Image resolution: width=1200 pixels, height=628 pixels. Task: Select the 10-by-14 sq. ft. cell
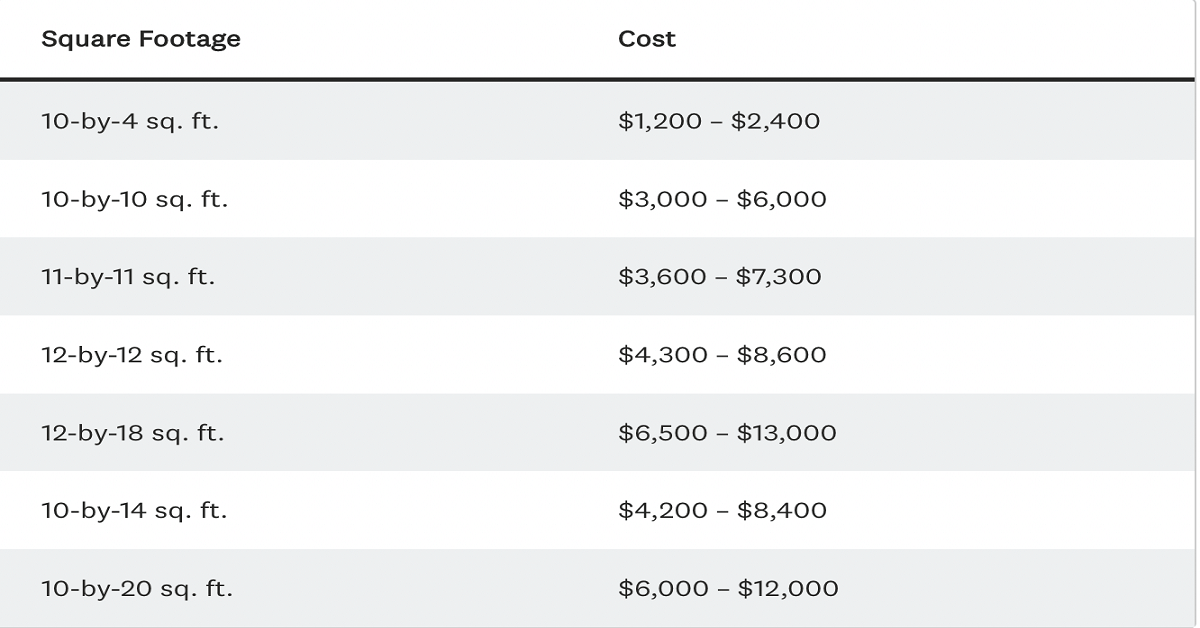click(134, 511)
